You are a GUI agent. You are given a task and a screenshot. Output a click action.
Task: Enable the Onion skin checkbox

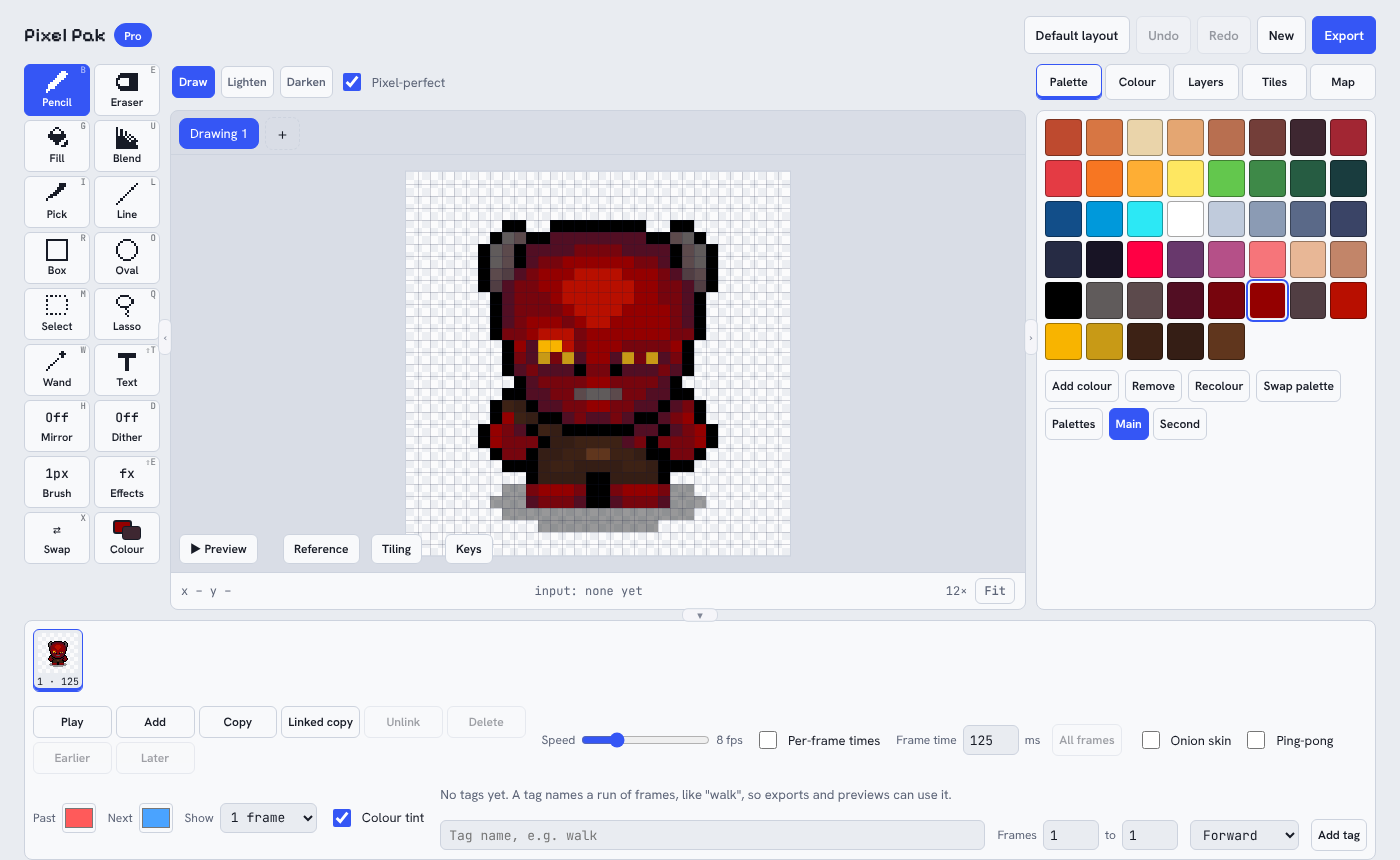(1151, 740)
